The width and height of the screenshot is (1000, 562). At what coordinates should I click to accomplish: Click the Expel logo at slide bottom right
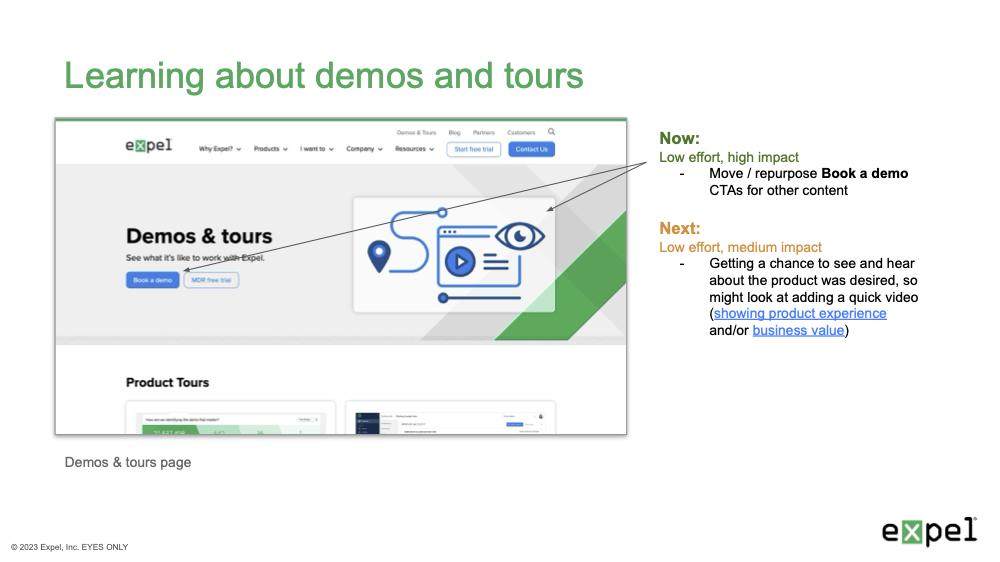click(x=929, y=531)
